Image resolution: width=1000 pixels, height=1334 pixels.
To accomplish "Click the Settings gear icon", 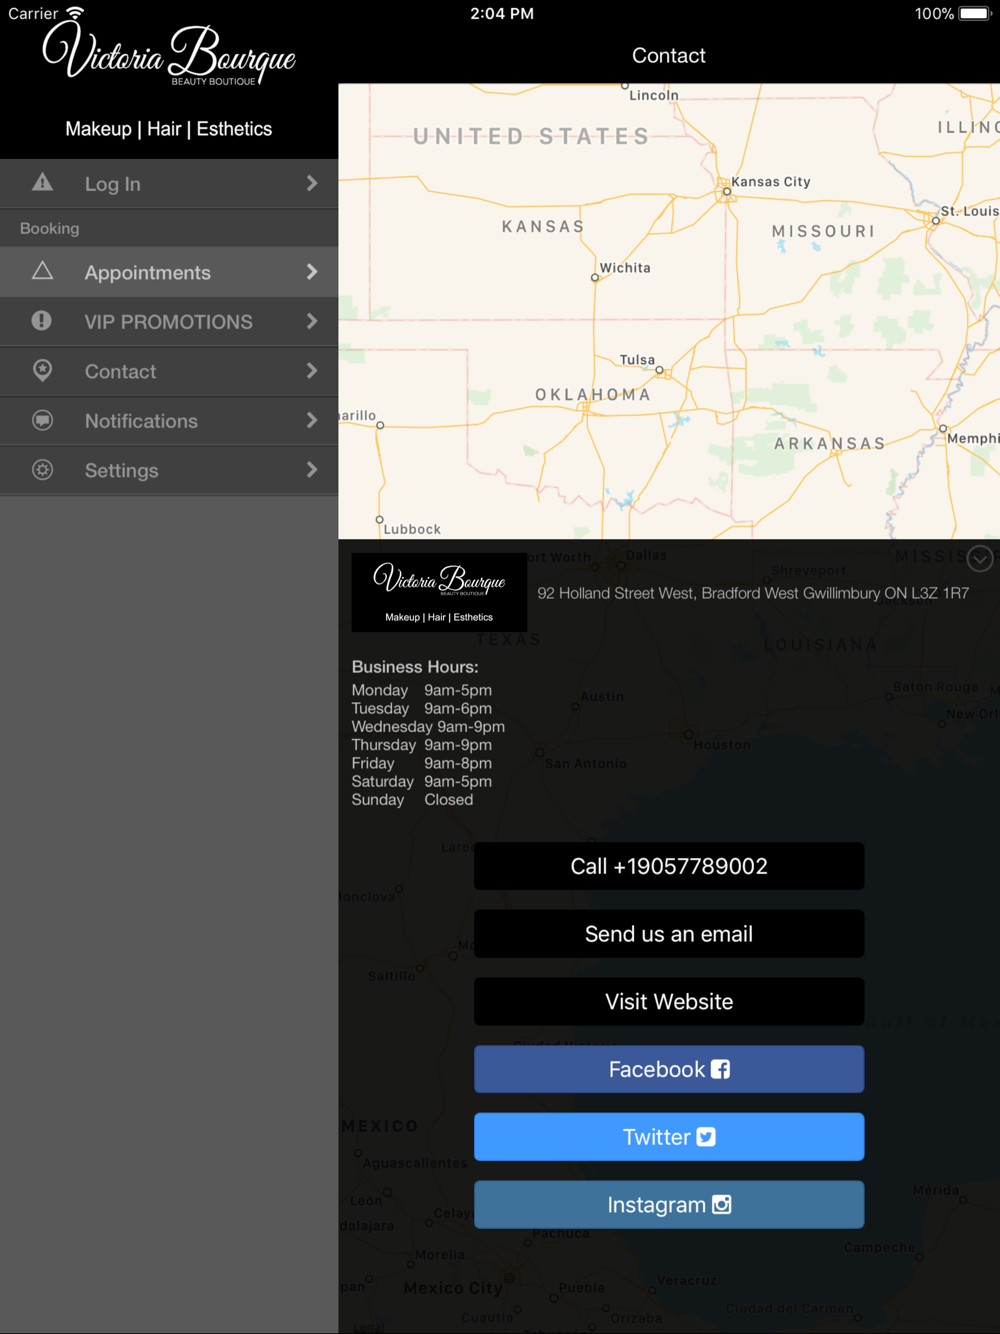I will click(42, 469).
